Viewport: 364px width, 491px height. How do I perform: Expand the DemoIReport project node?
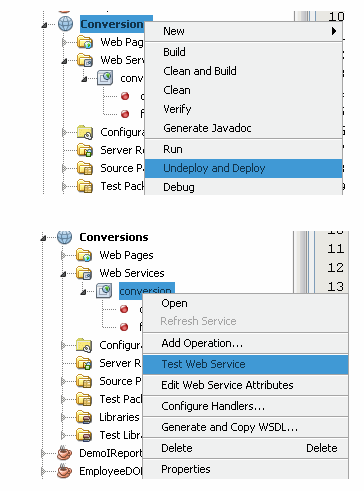pos(43,453)
